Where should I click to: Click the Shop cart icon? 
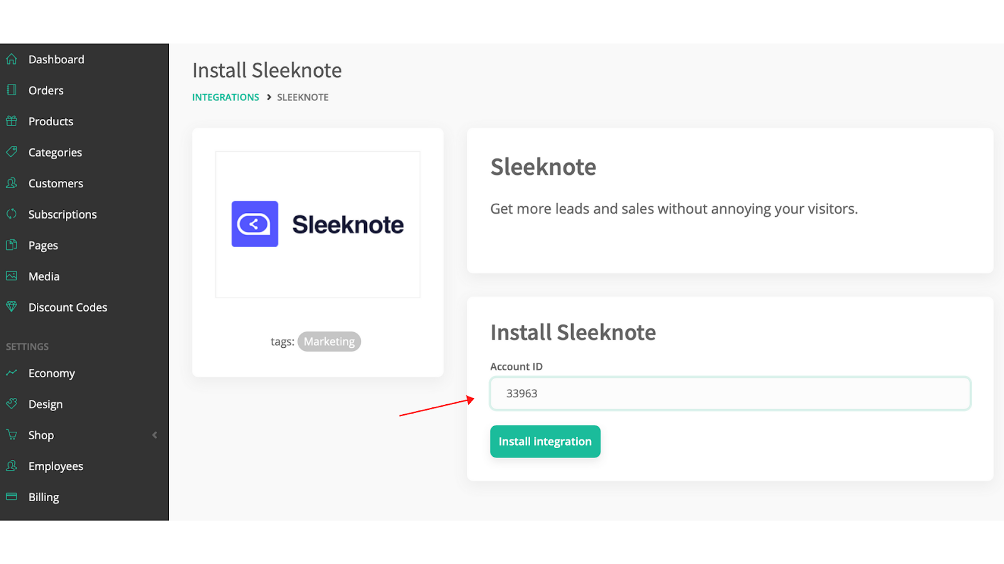[x=12, y=435]
